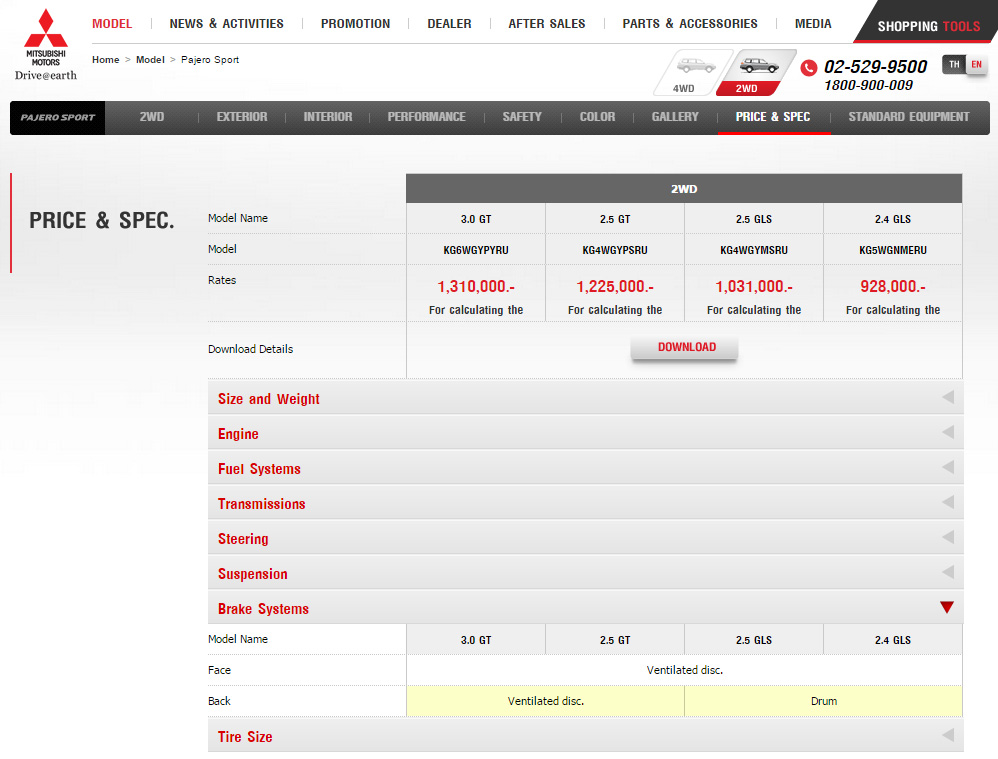Click the 2WD table header bar

(x=684, y=188)
